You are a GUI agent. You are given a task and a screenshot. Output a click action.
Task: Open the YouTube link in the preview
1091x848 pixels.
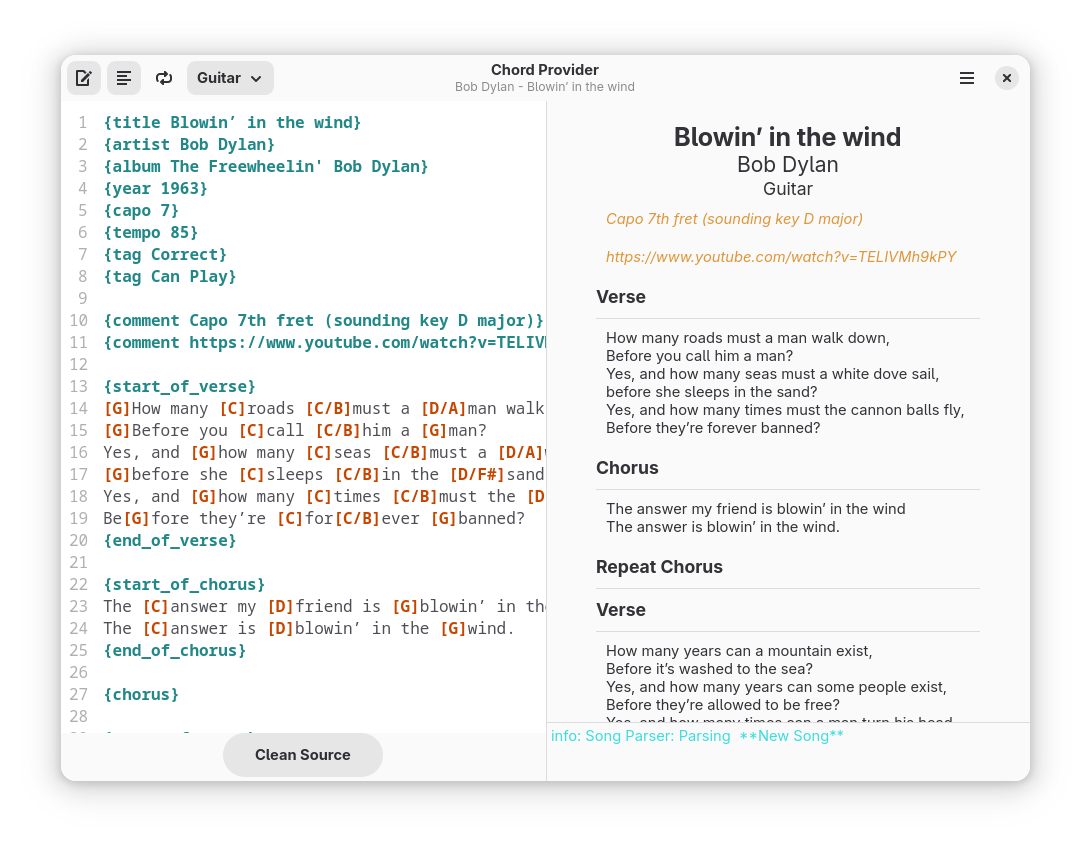click(x=780, y=257)
